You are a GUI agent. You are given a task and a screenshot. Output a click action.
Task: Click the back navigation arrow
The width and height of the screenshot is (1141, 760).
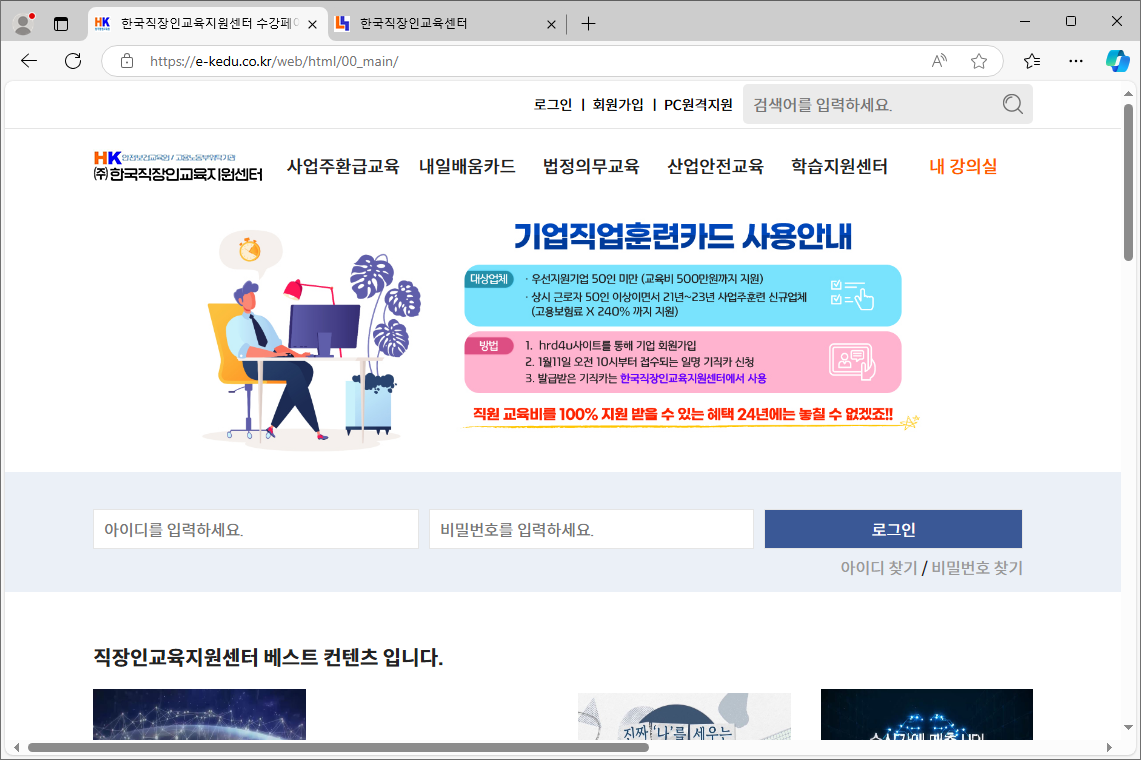[28, 61]
